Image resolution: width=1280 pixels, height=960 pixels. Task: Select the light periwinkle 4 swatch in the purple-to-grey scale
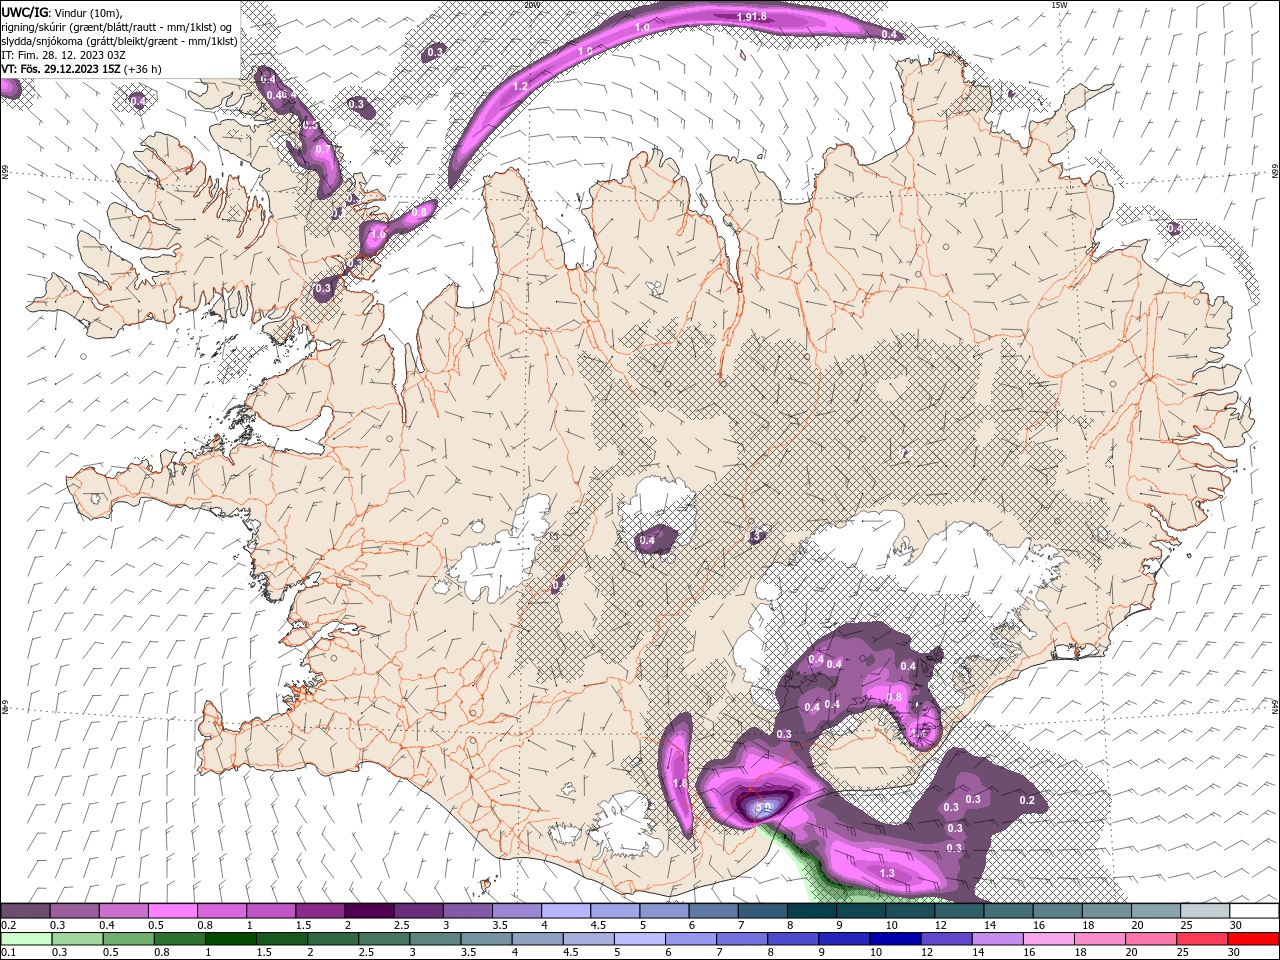pyautogui.click(x=566, y=911)
